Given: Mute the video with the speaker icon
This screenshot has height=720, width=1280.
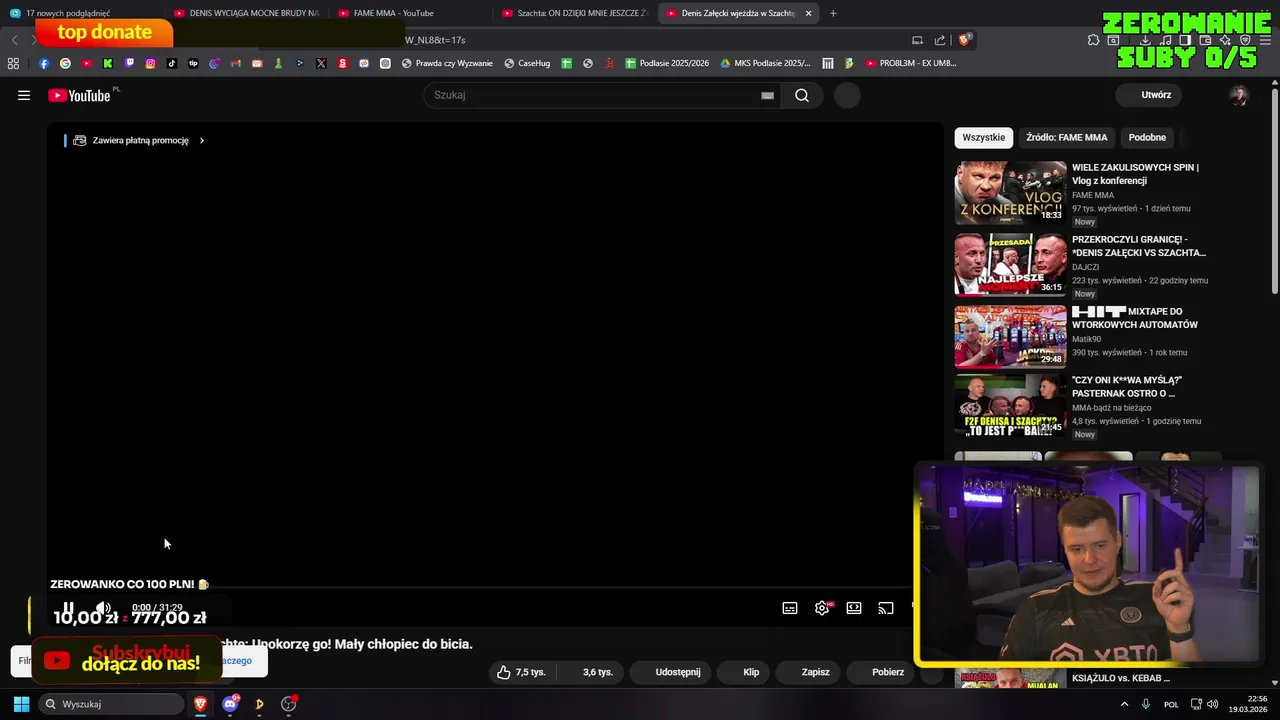Looking at the screenshot, I should 102,608.
